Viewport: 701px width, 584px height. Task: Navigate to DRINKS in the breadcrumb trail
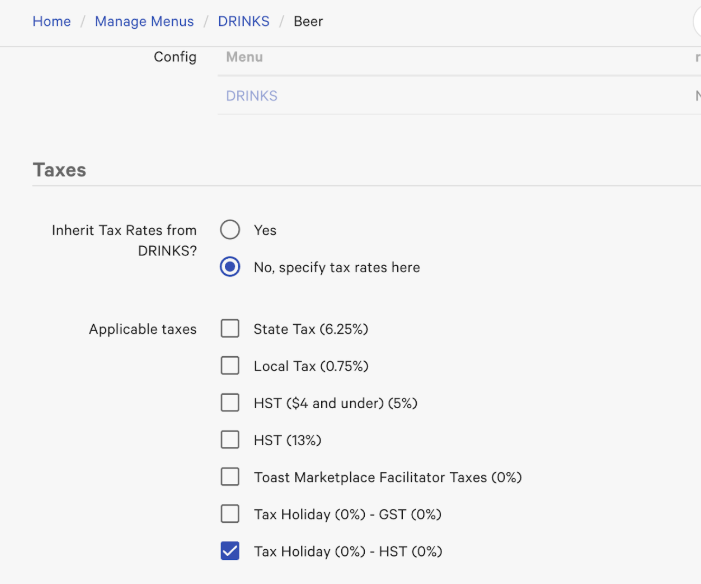point(244,21)
